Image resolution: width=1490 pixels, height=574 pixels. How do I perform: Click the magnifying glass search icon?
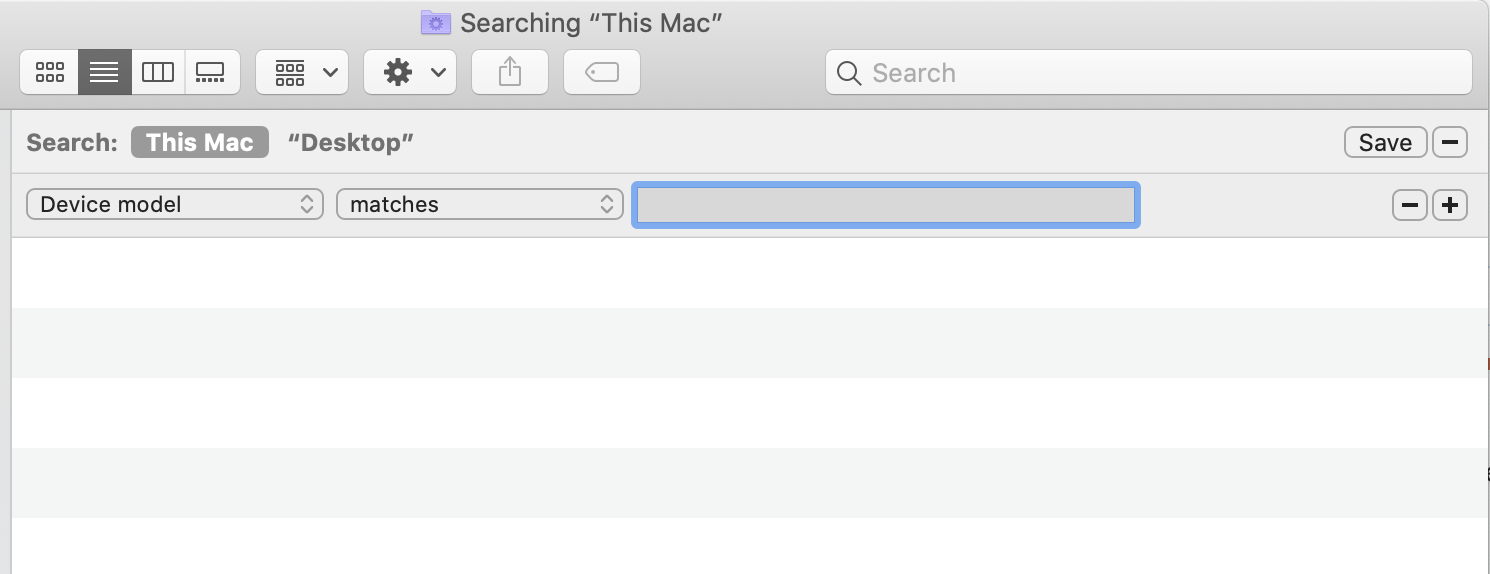[849, 73]
